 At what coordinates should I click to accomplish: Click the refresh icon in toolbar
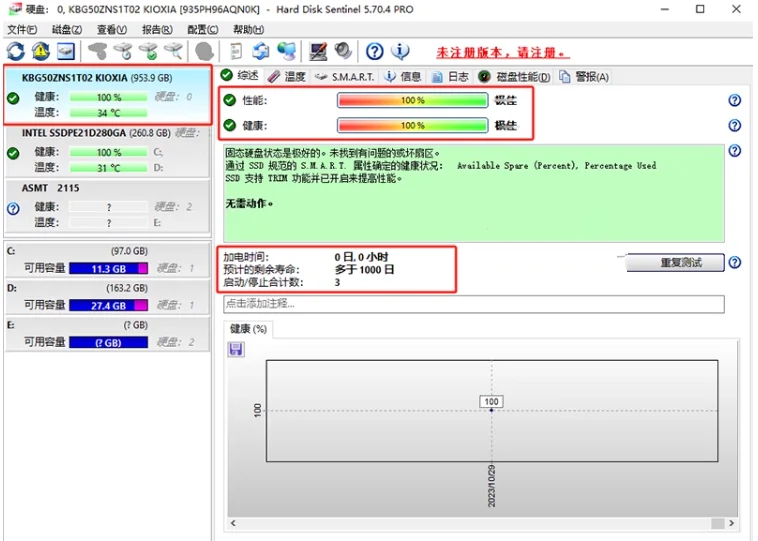pyautogui.click(x=15, y=51)
